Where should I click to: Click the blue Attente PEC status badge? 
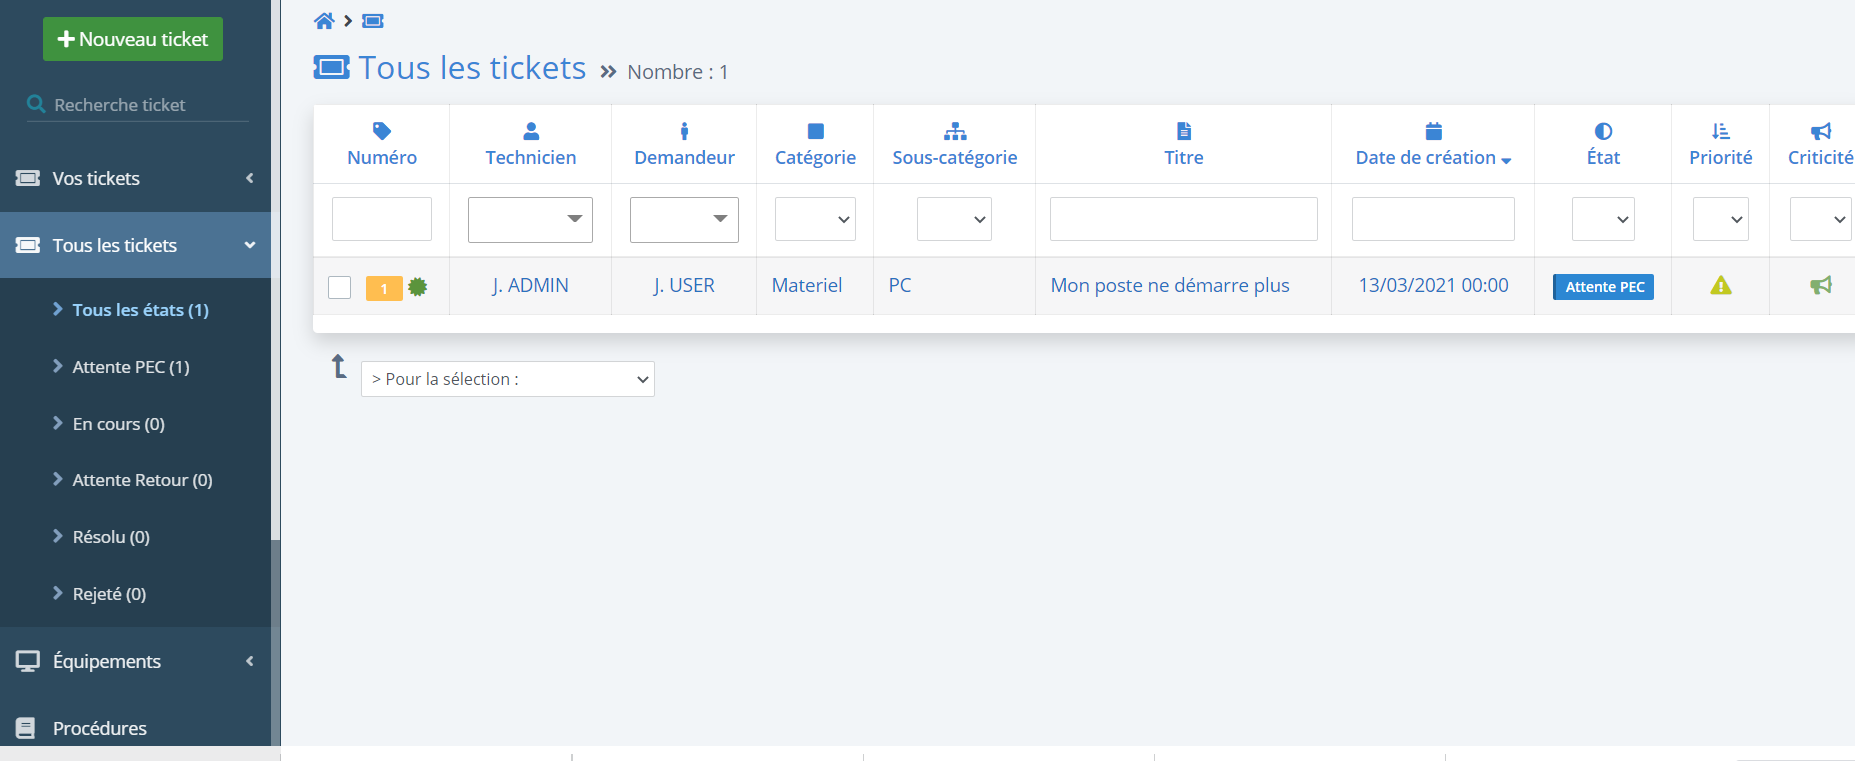click(x=1603, y=287)
